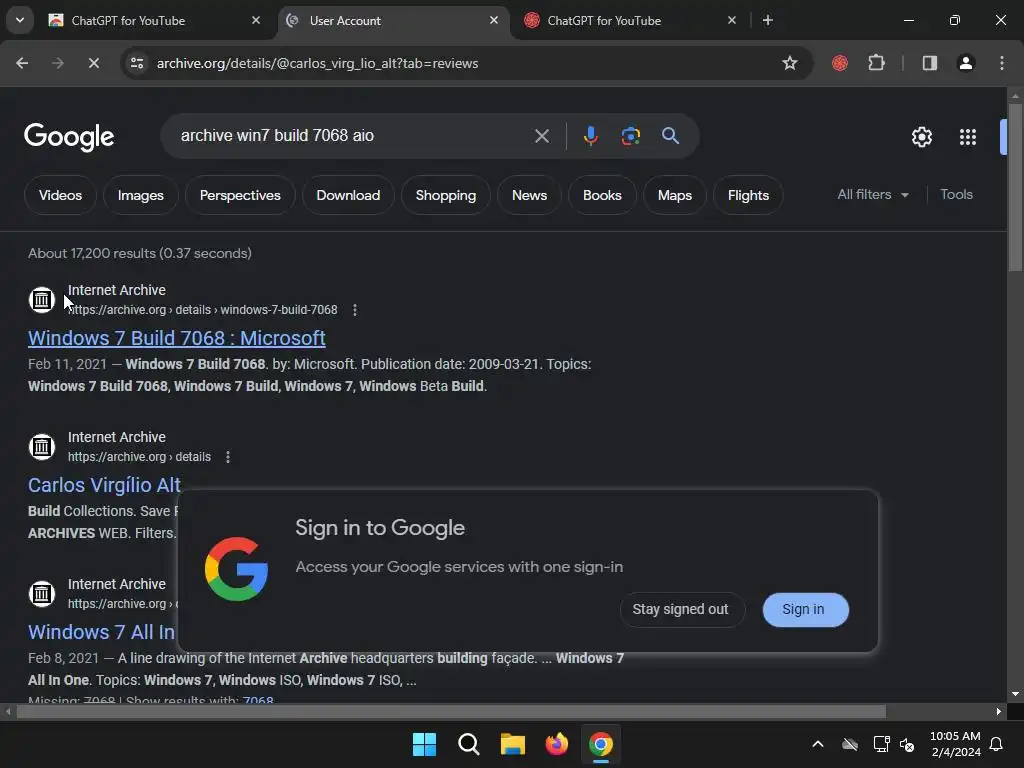Open the Extensions puzzle icon

pos(876,63)
